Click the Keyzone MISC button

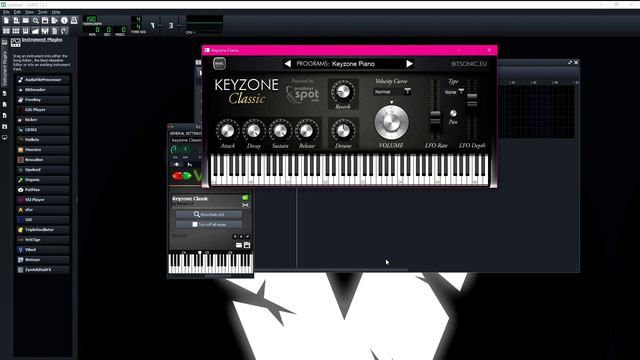coord(219,64)
